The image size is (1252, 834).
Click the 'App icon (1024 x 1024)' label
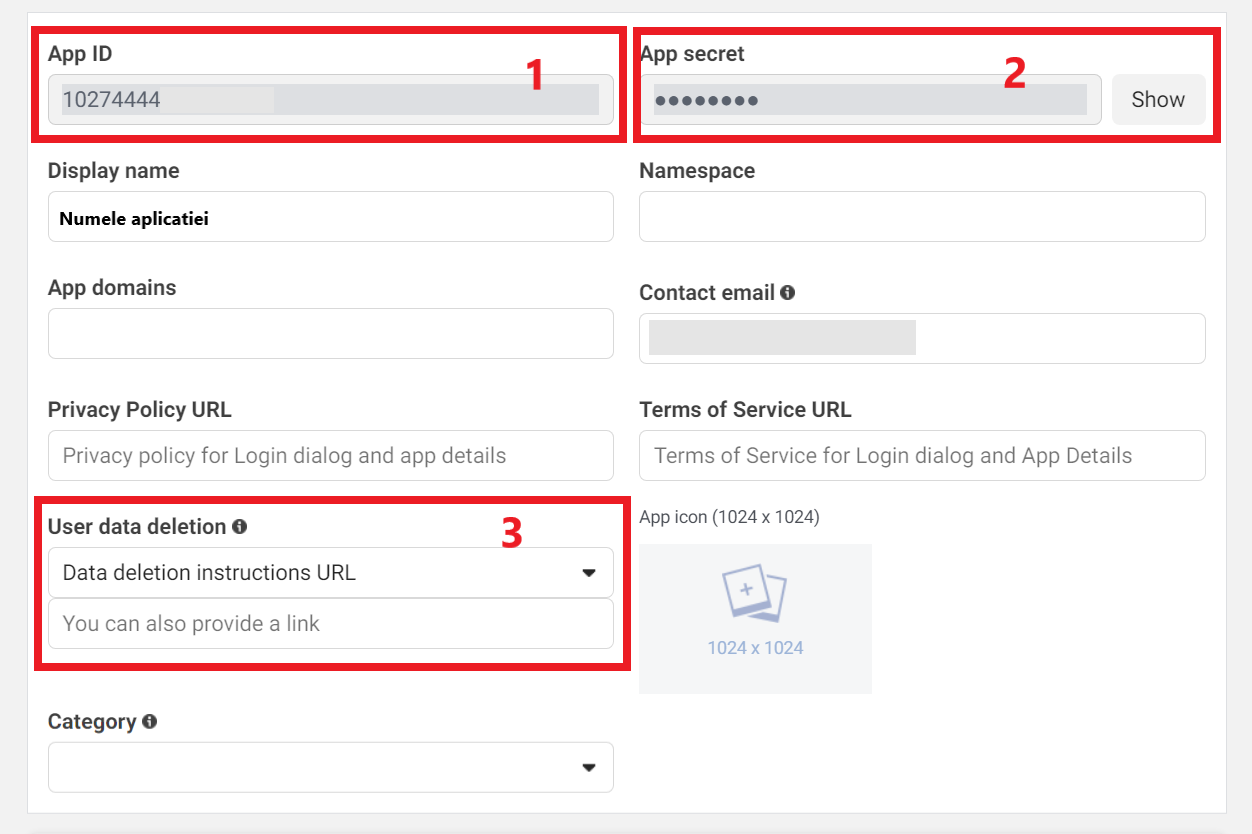(x=729, y=517)
